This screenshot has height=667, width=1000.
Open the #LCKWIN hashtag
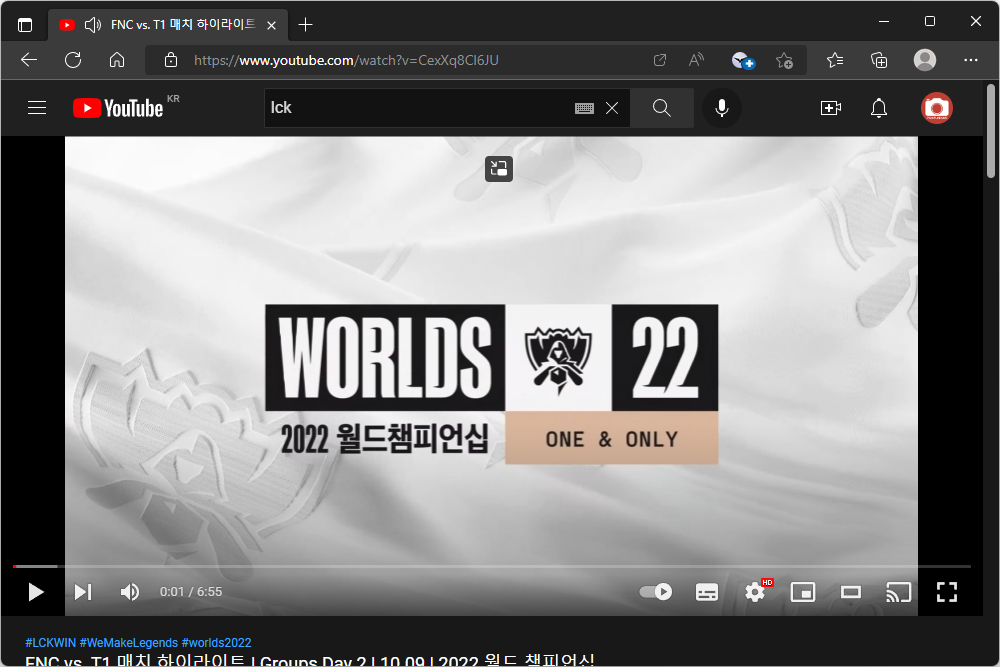click(x=50, y=643)
